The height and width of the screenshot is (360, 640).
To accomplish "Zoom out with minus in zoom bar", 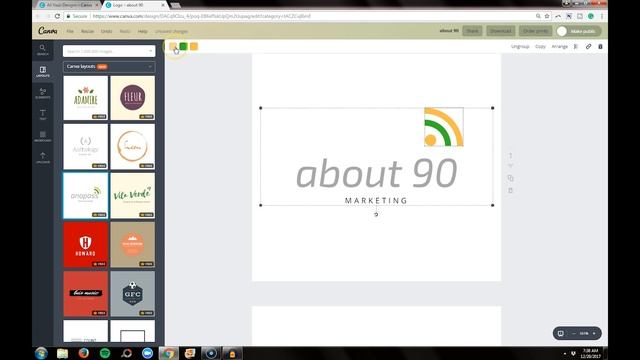I will [x=573, y=333].
